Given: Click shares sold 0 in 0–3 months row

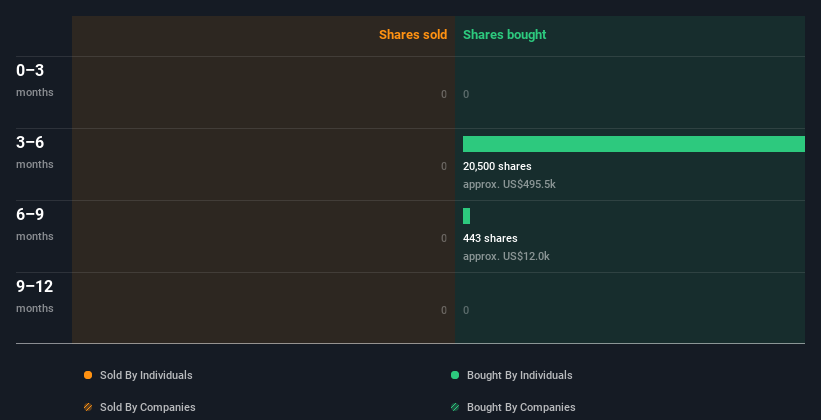Looking at the screenshot, I should [444, 94].
